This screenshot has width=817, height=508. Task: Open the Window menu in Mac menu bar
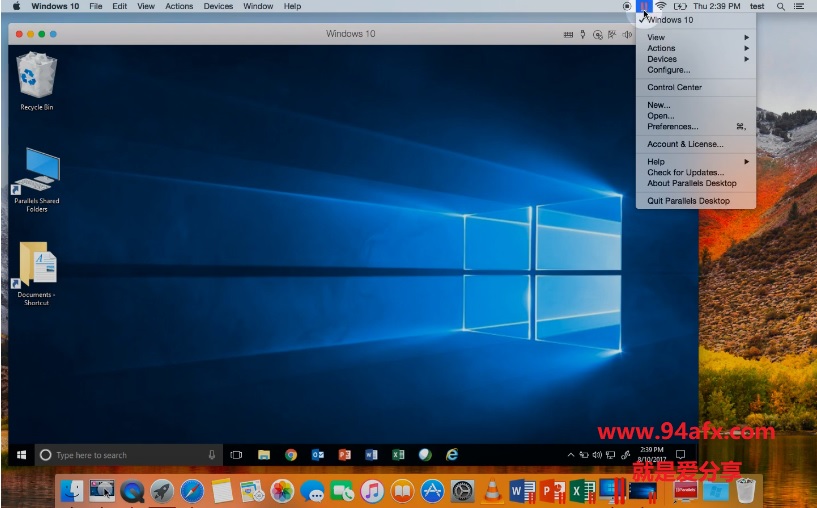(258, 6)
